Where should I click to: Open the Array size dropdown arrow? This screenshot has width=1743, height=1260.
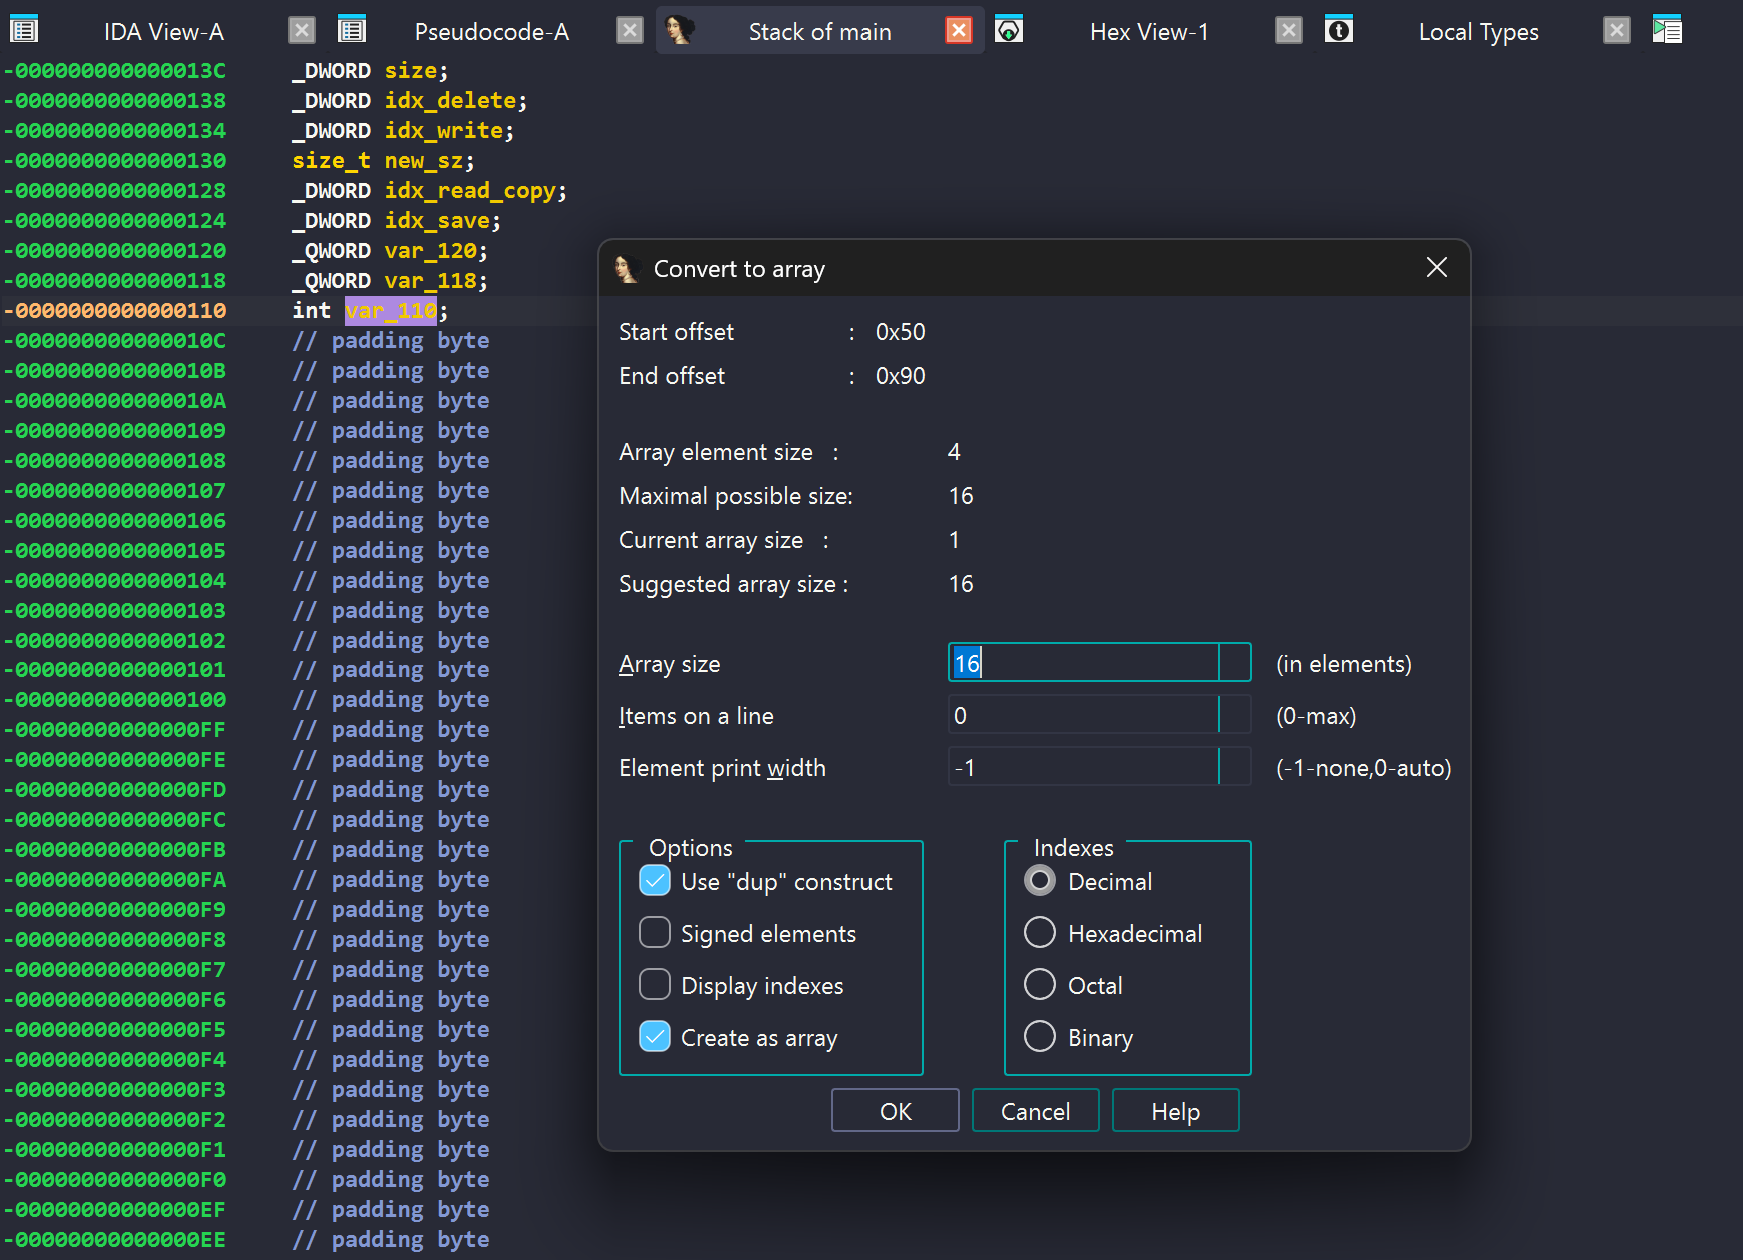point(1235,663)
